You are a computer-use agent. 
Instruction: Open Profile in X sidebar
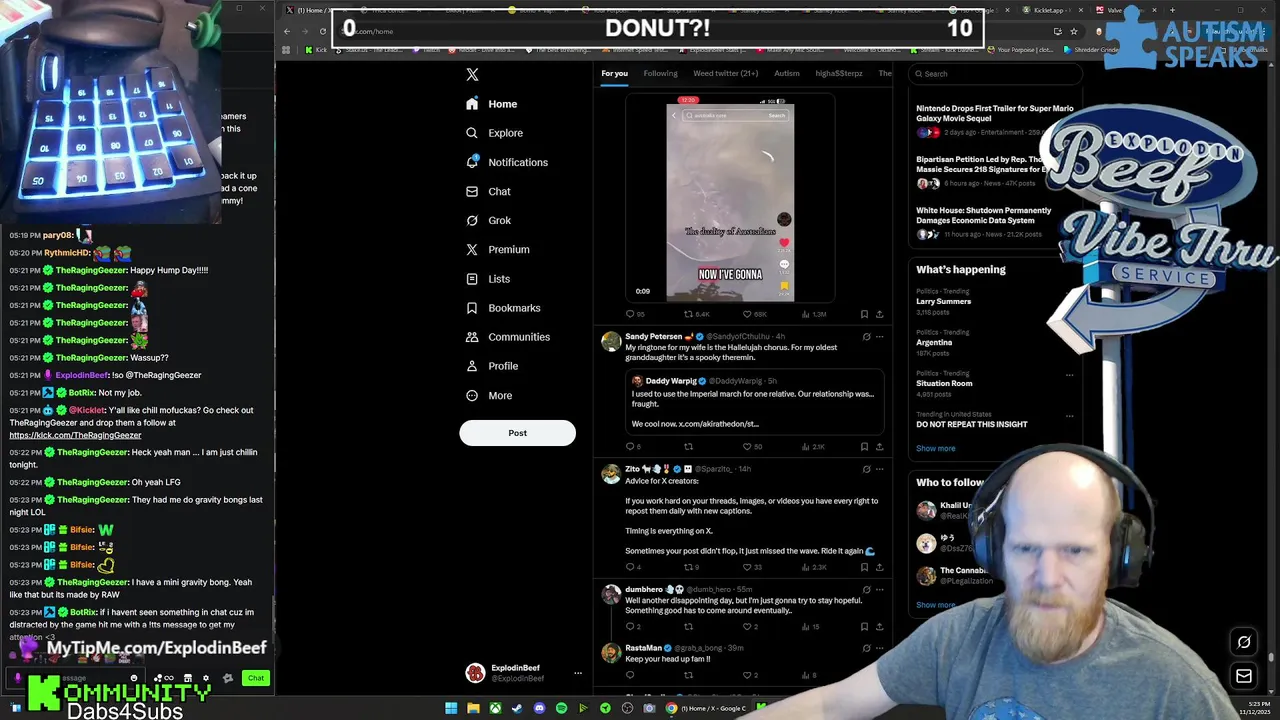(x=491, y=366)
